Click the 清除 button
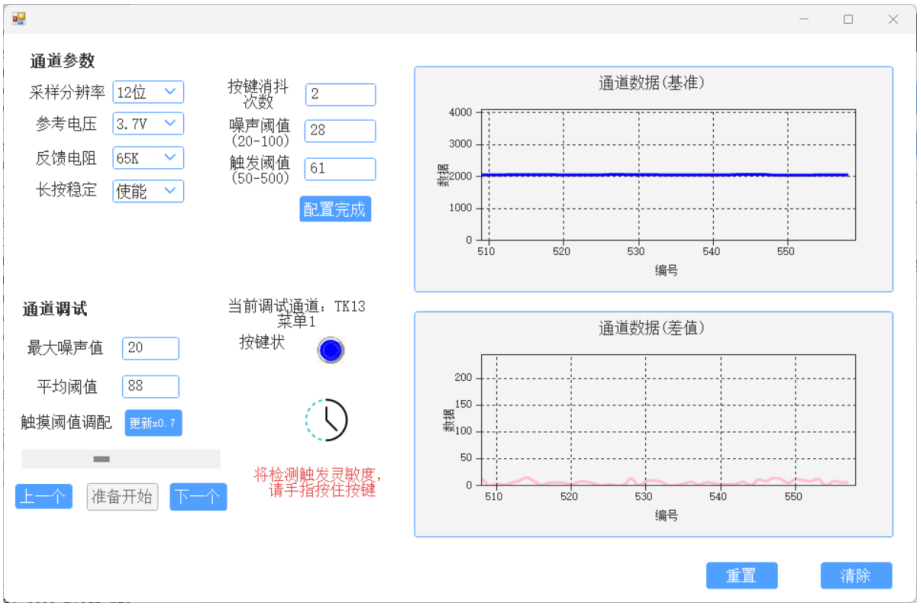The width and height of the screenshot is (921, 608). click(856, 576)
